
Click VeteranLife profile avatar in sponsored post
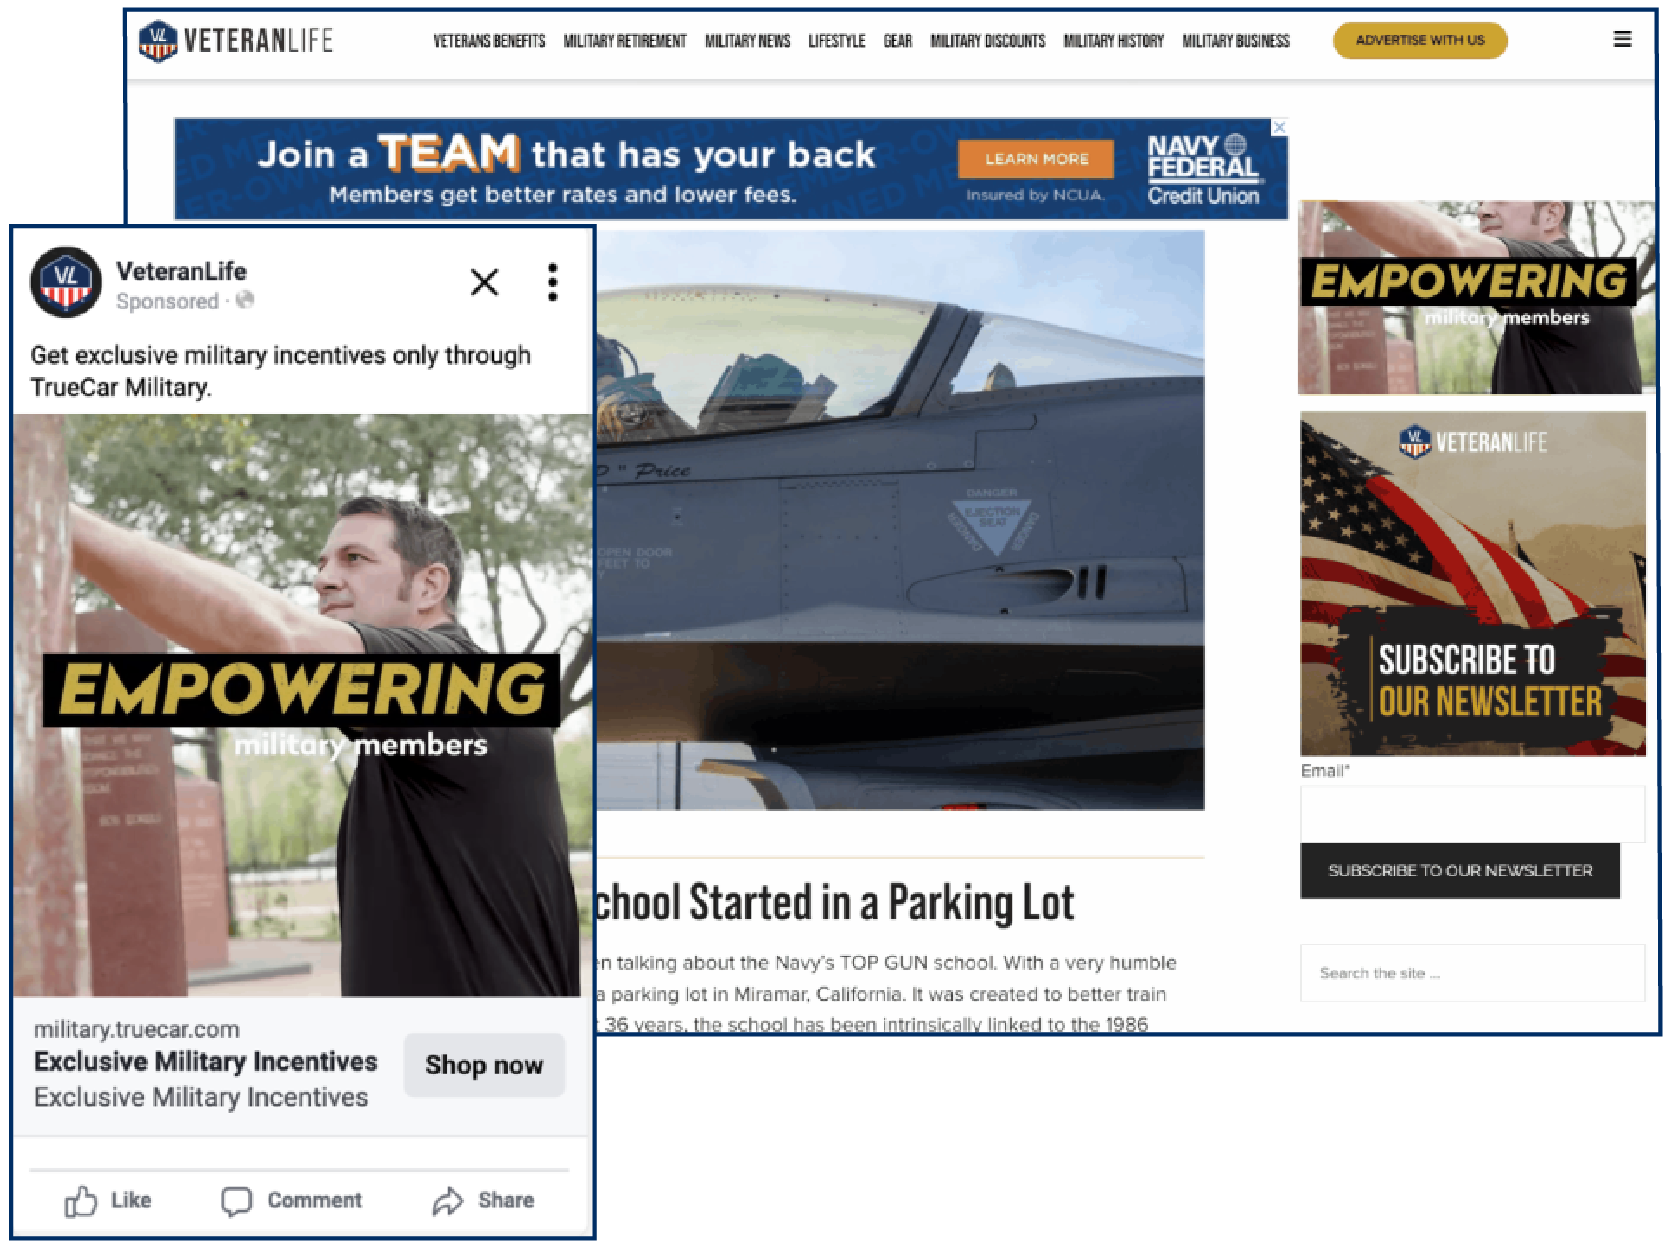point(66,282)
